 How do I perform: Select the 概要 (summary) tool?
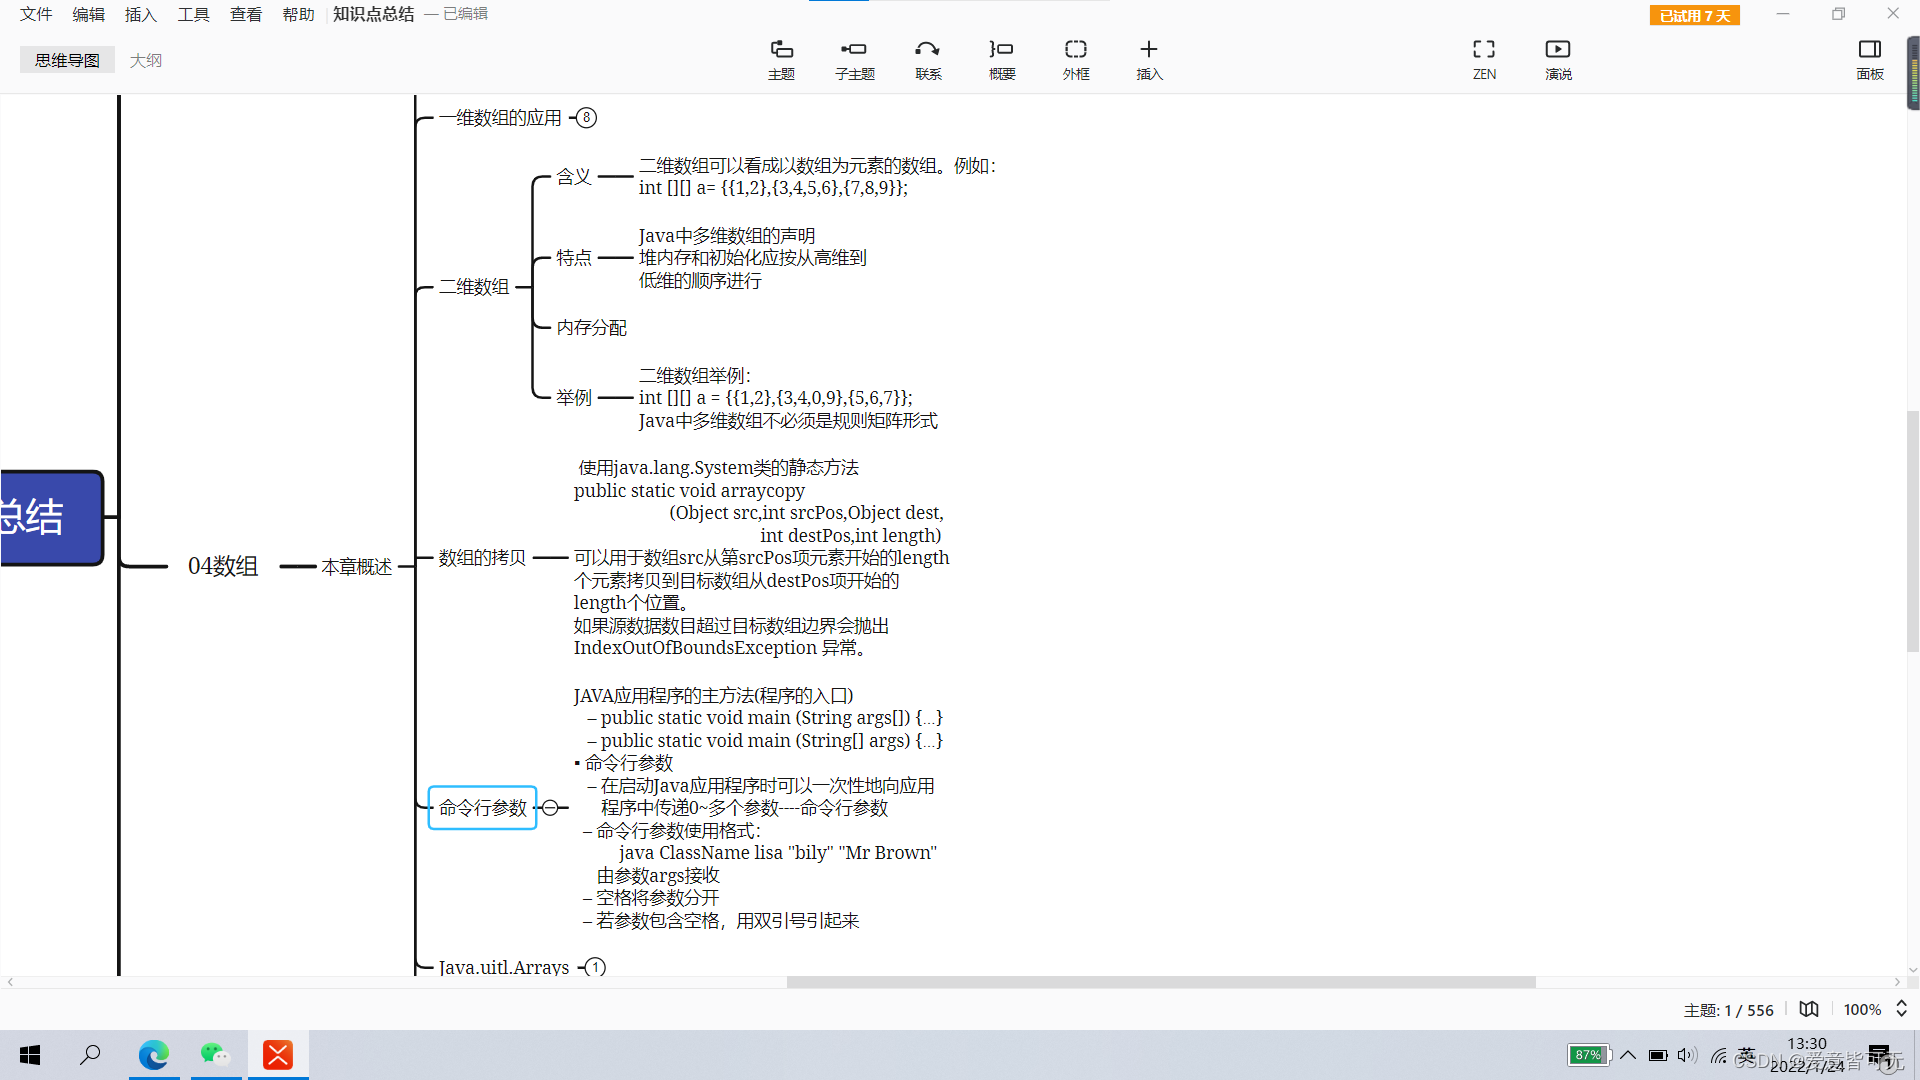(1002, 60)
